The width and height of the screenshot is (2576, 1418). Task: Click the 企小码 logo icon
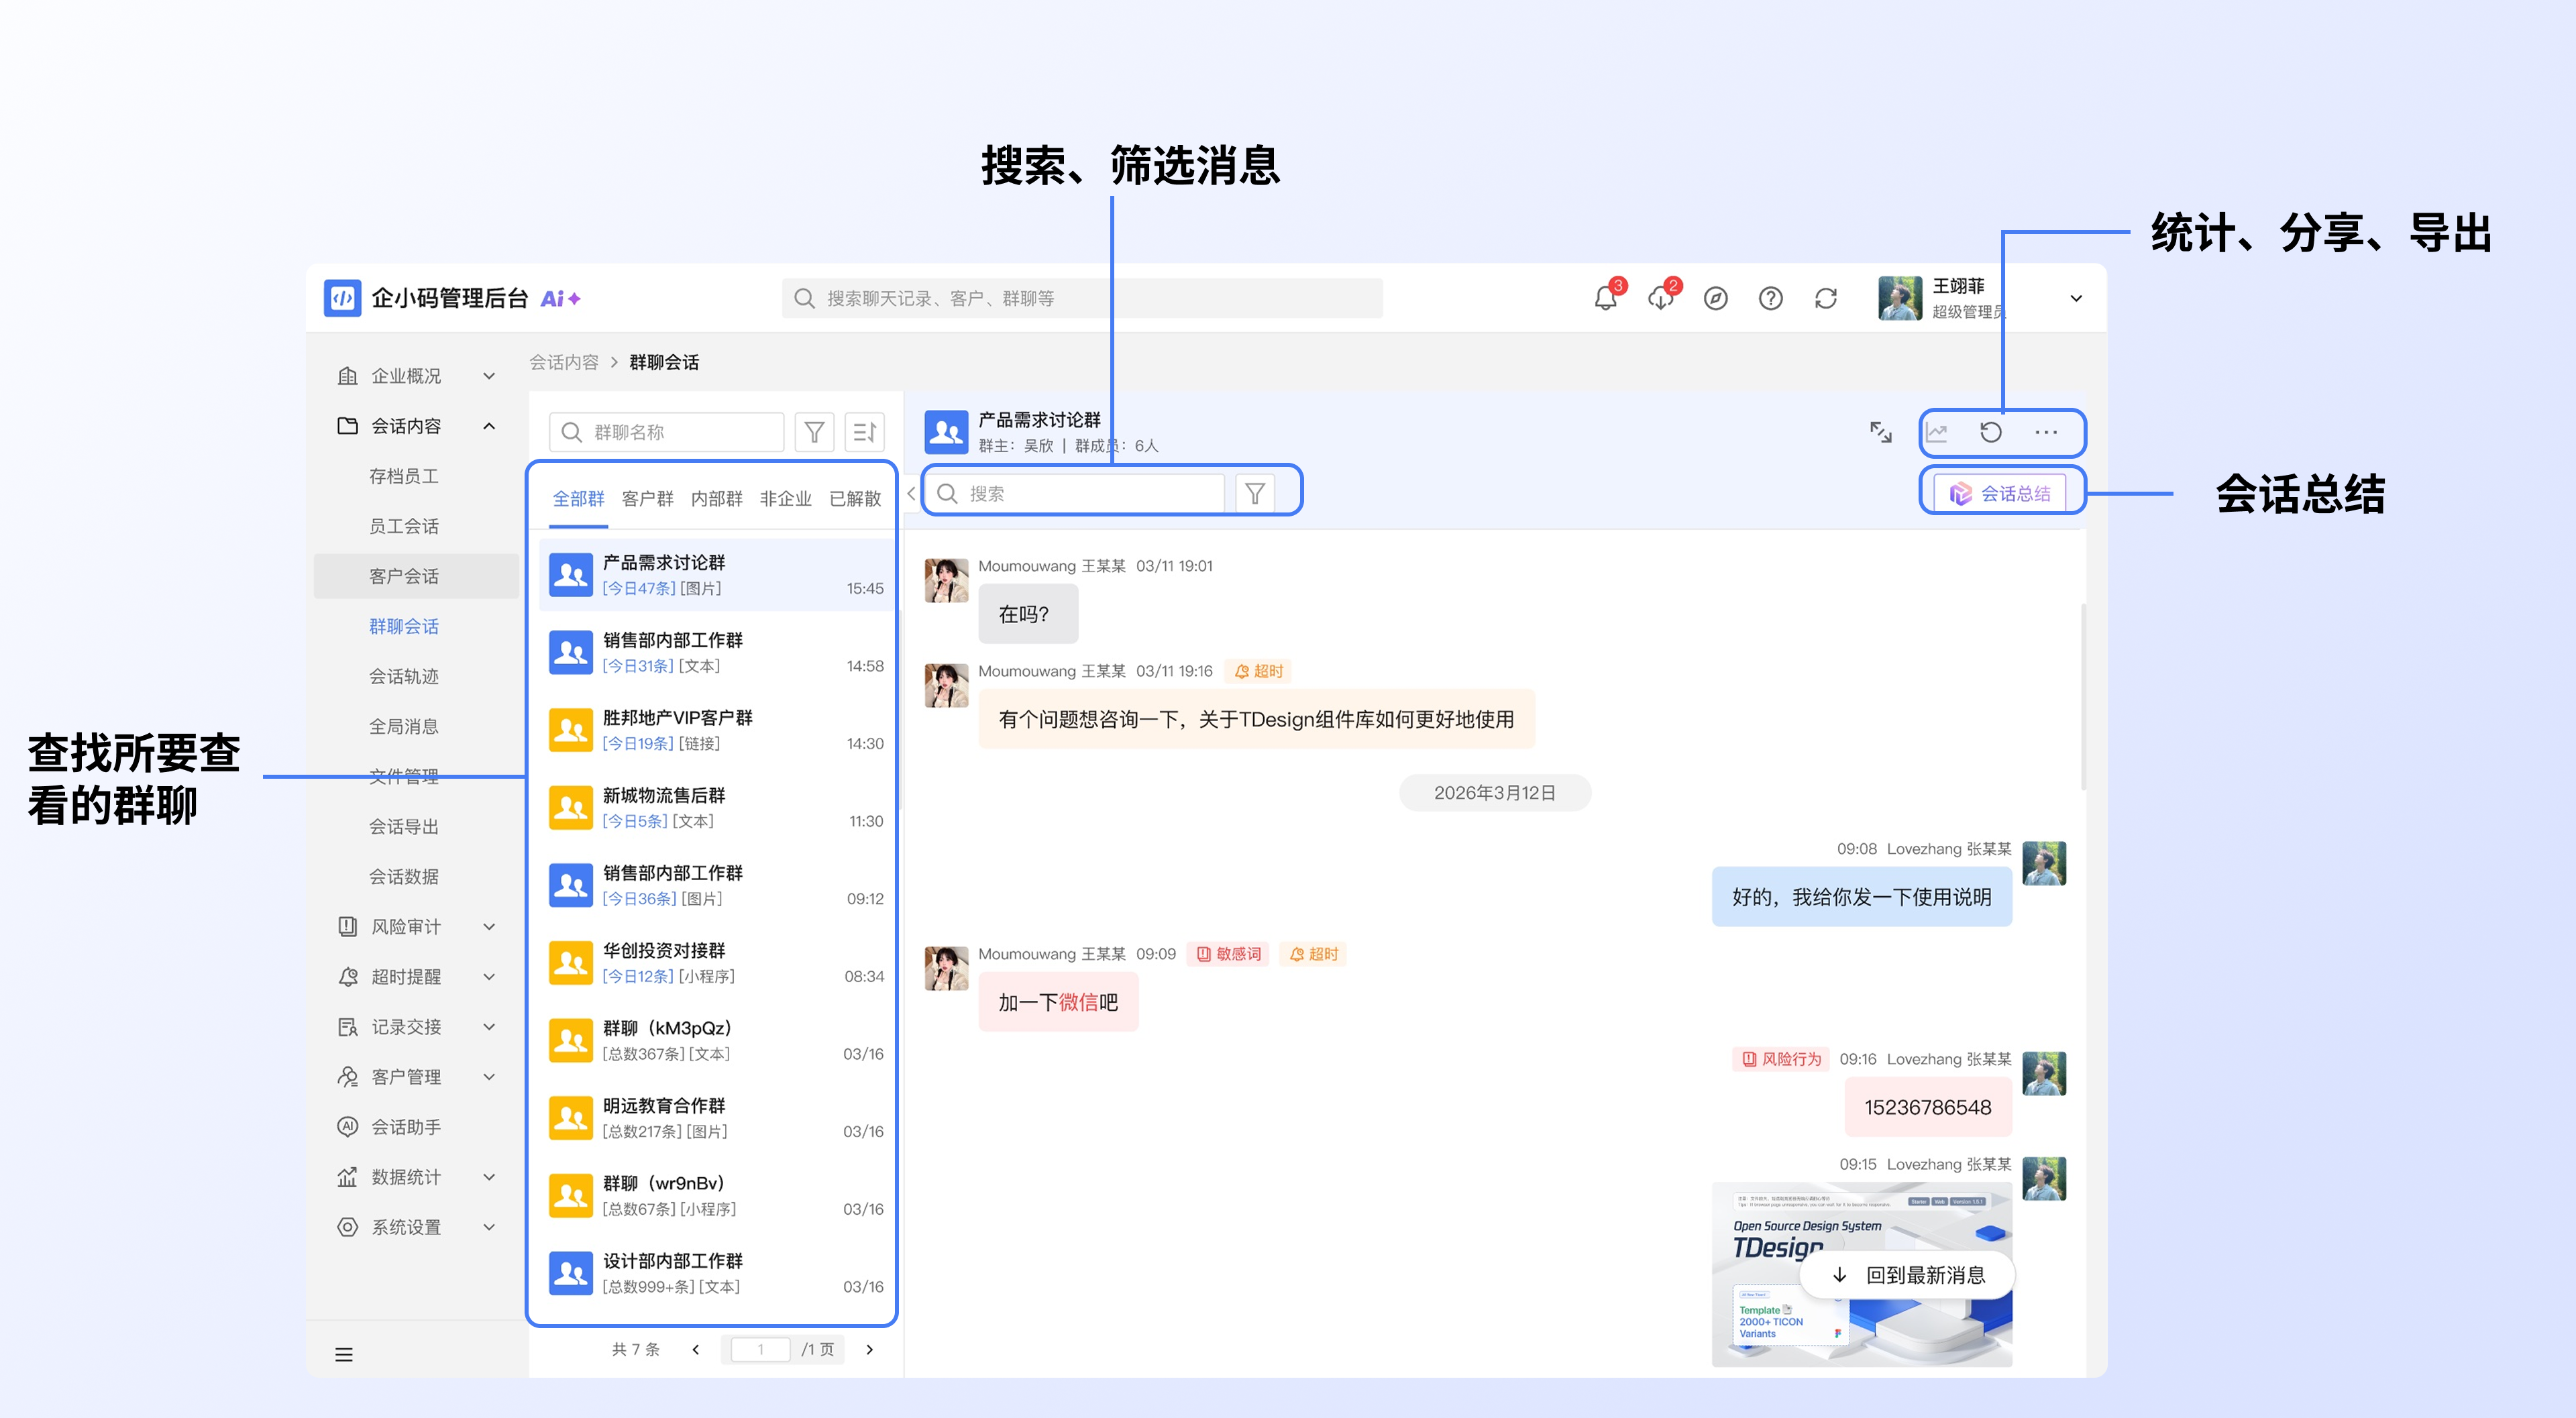tap(342, 298)
